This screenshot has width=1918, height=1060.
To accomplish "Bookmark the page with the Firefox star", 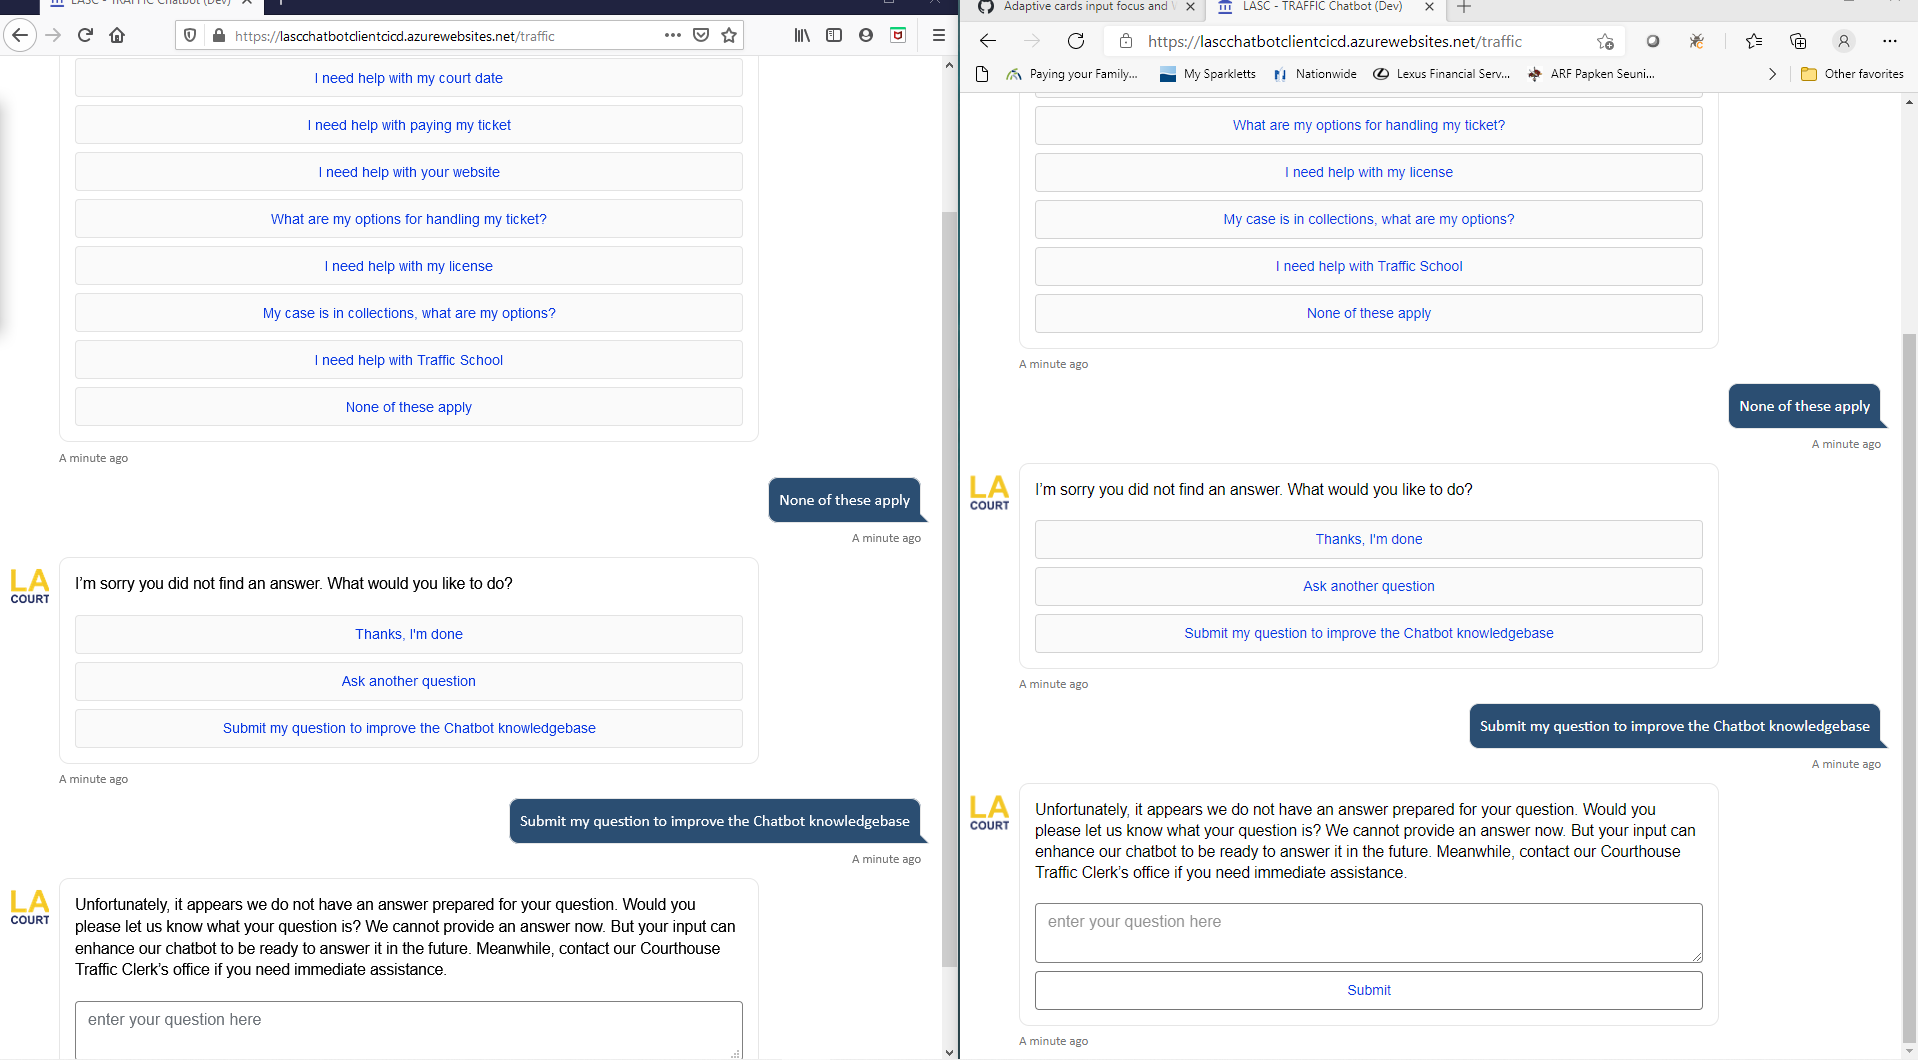I will tap(731, 34).
